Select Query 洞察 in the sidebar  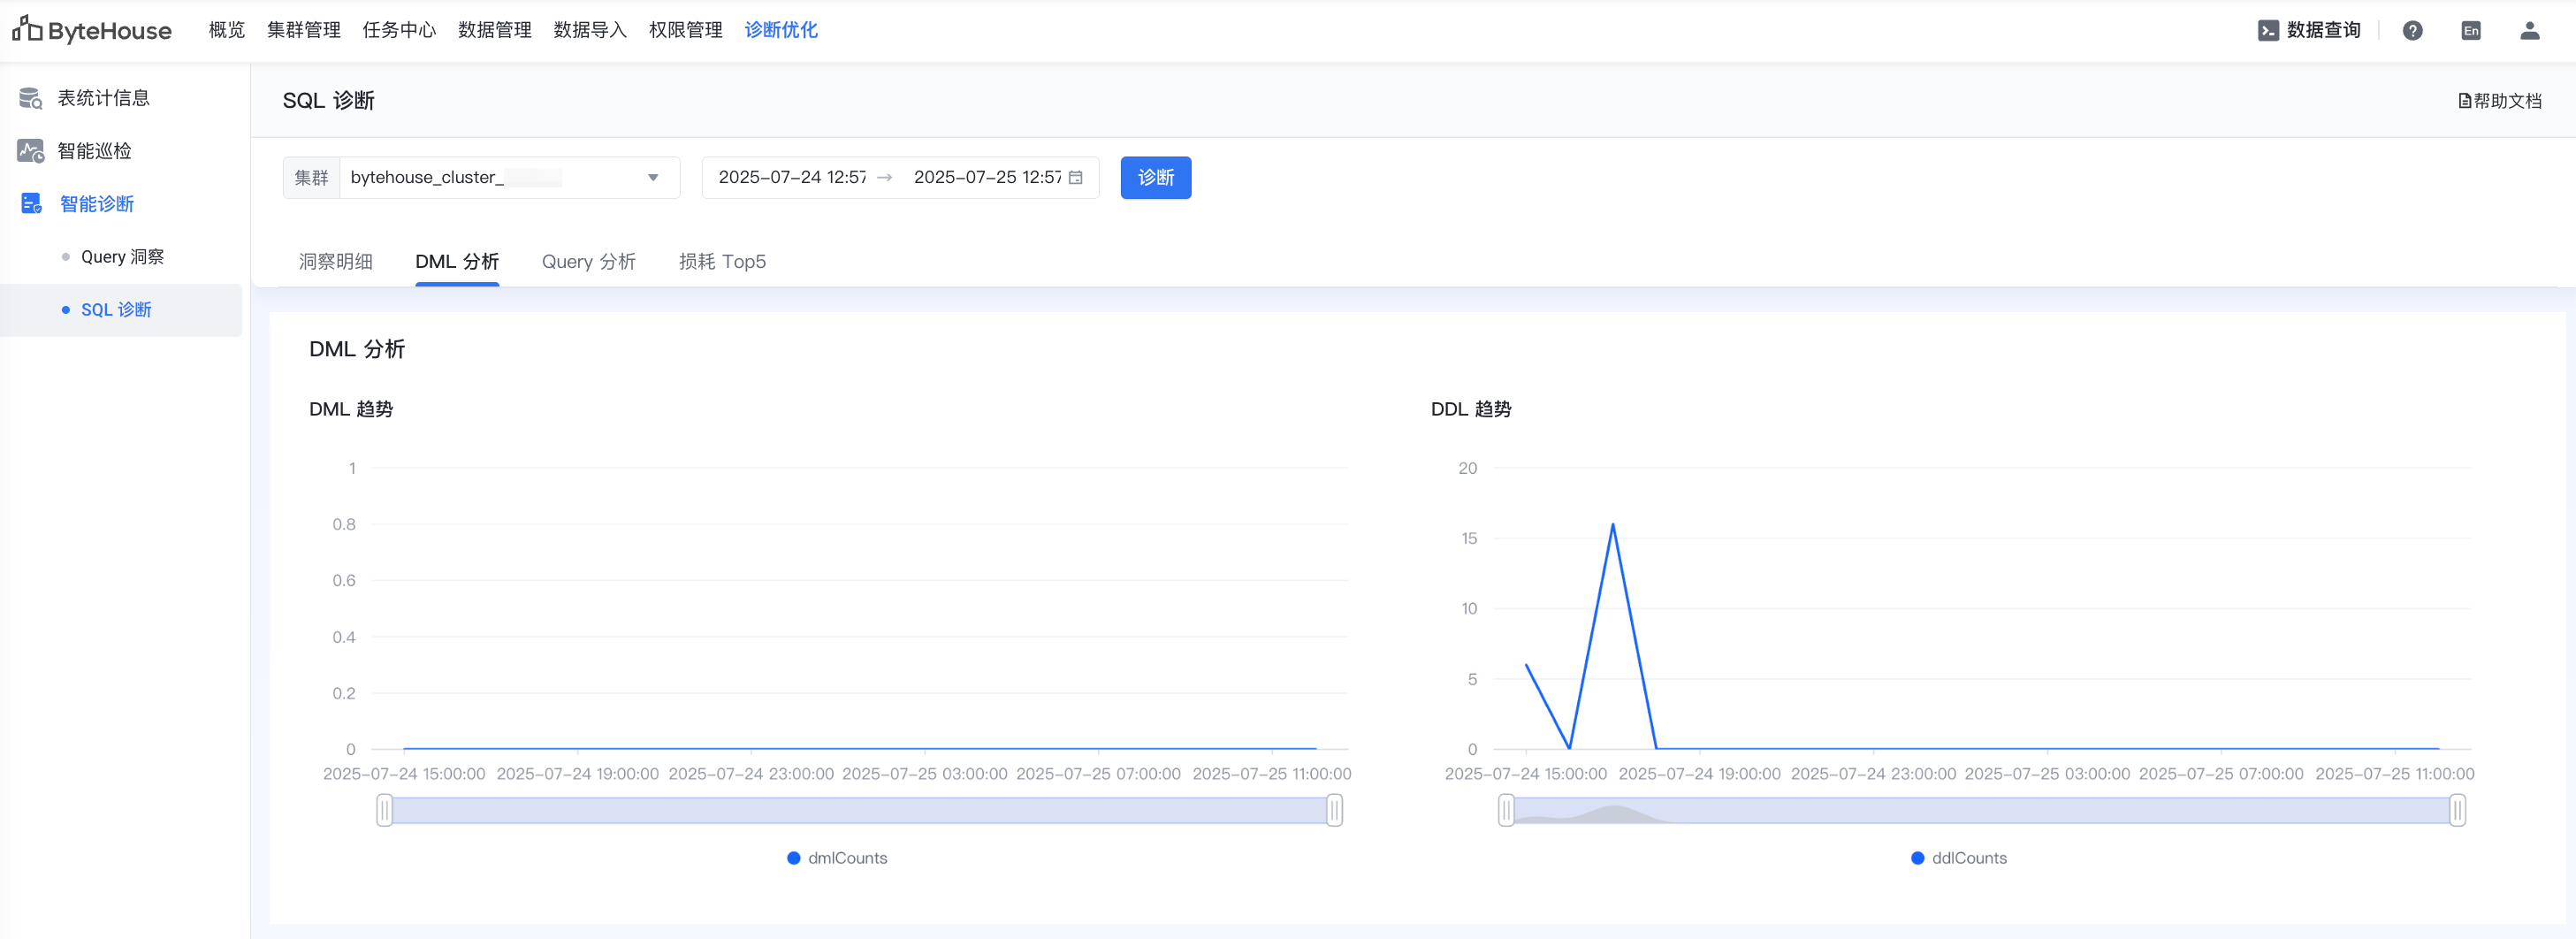122,257
